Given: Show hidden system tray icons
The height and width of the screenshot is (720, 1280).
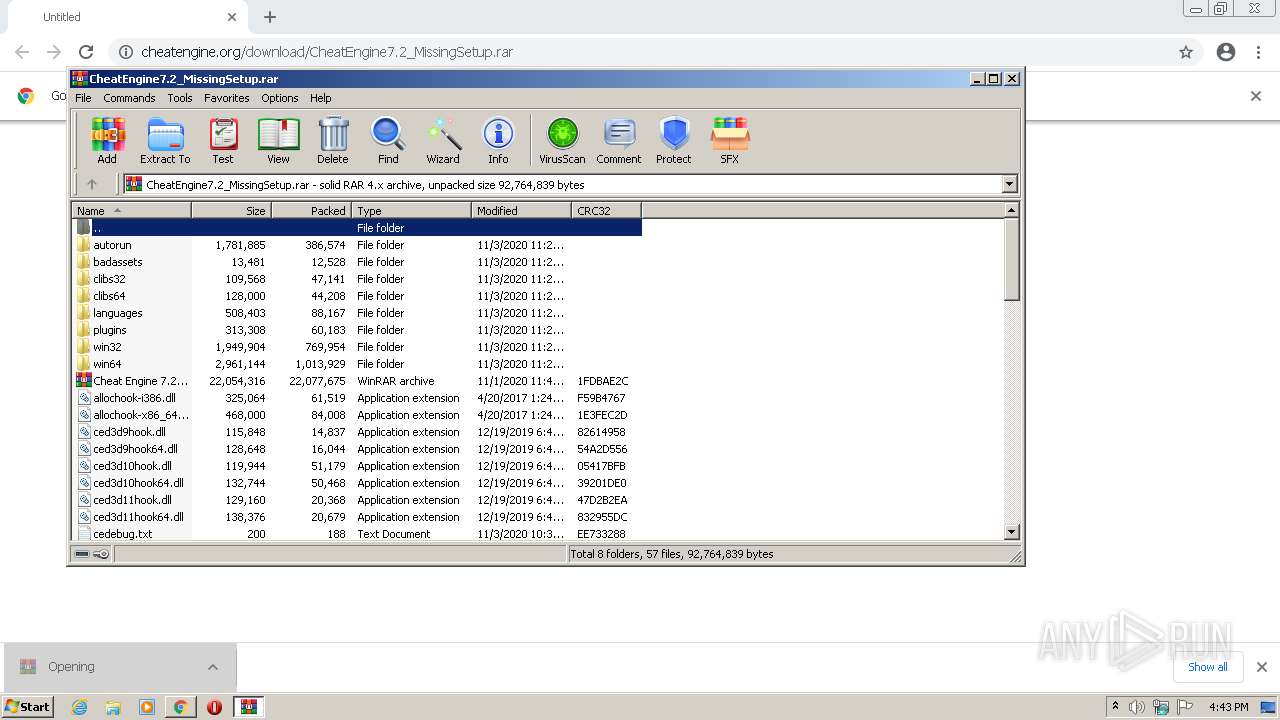Looking at the screenshot, I should pos(1116,706).
